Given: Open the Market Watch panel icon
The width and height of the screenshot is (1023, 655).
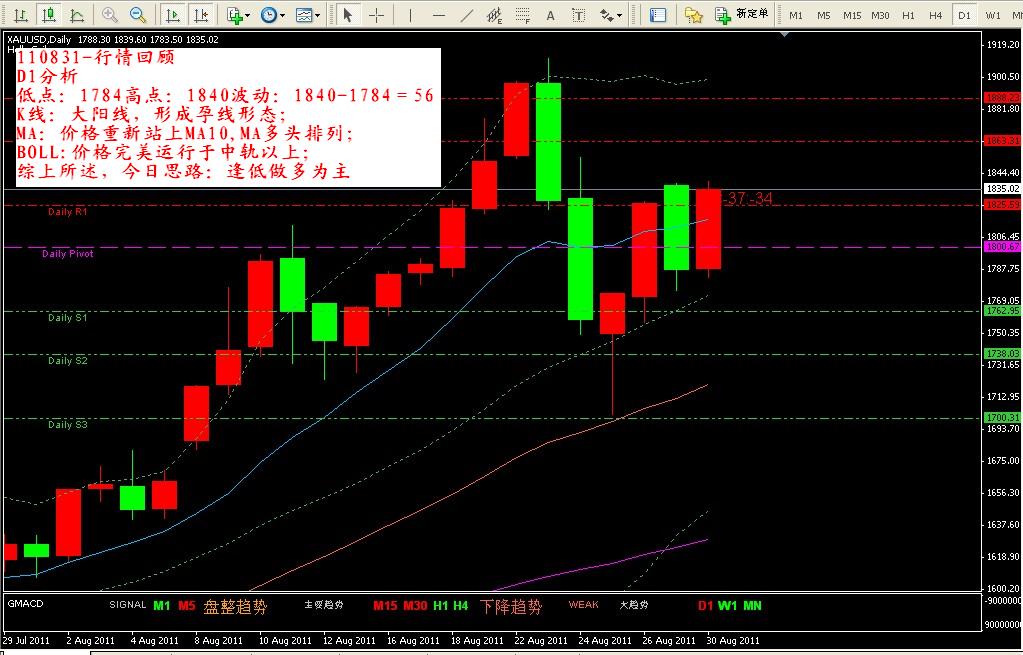Looking at the screenshot, I should click(657, 15).
